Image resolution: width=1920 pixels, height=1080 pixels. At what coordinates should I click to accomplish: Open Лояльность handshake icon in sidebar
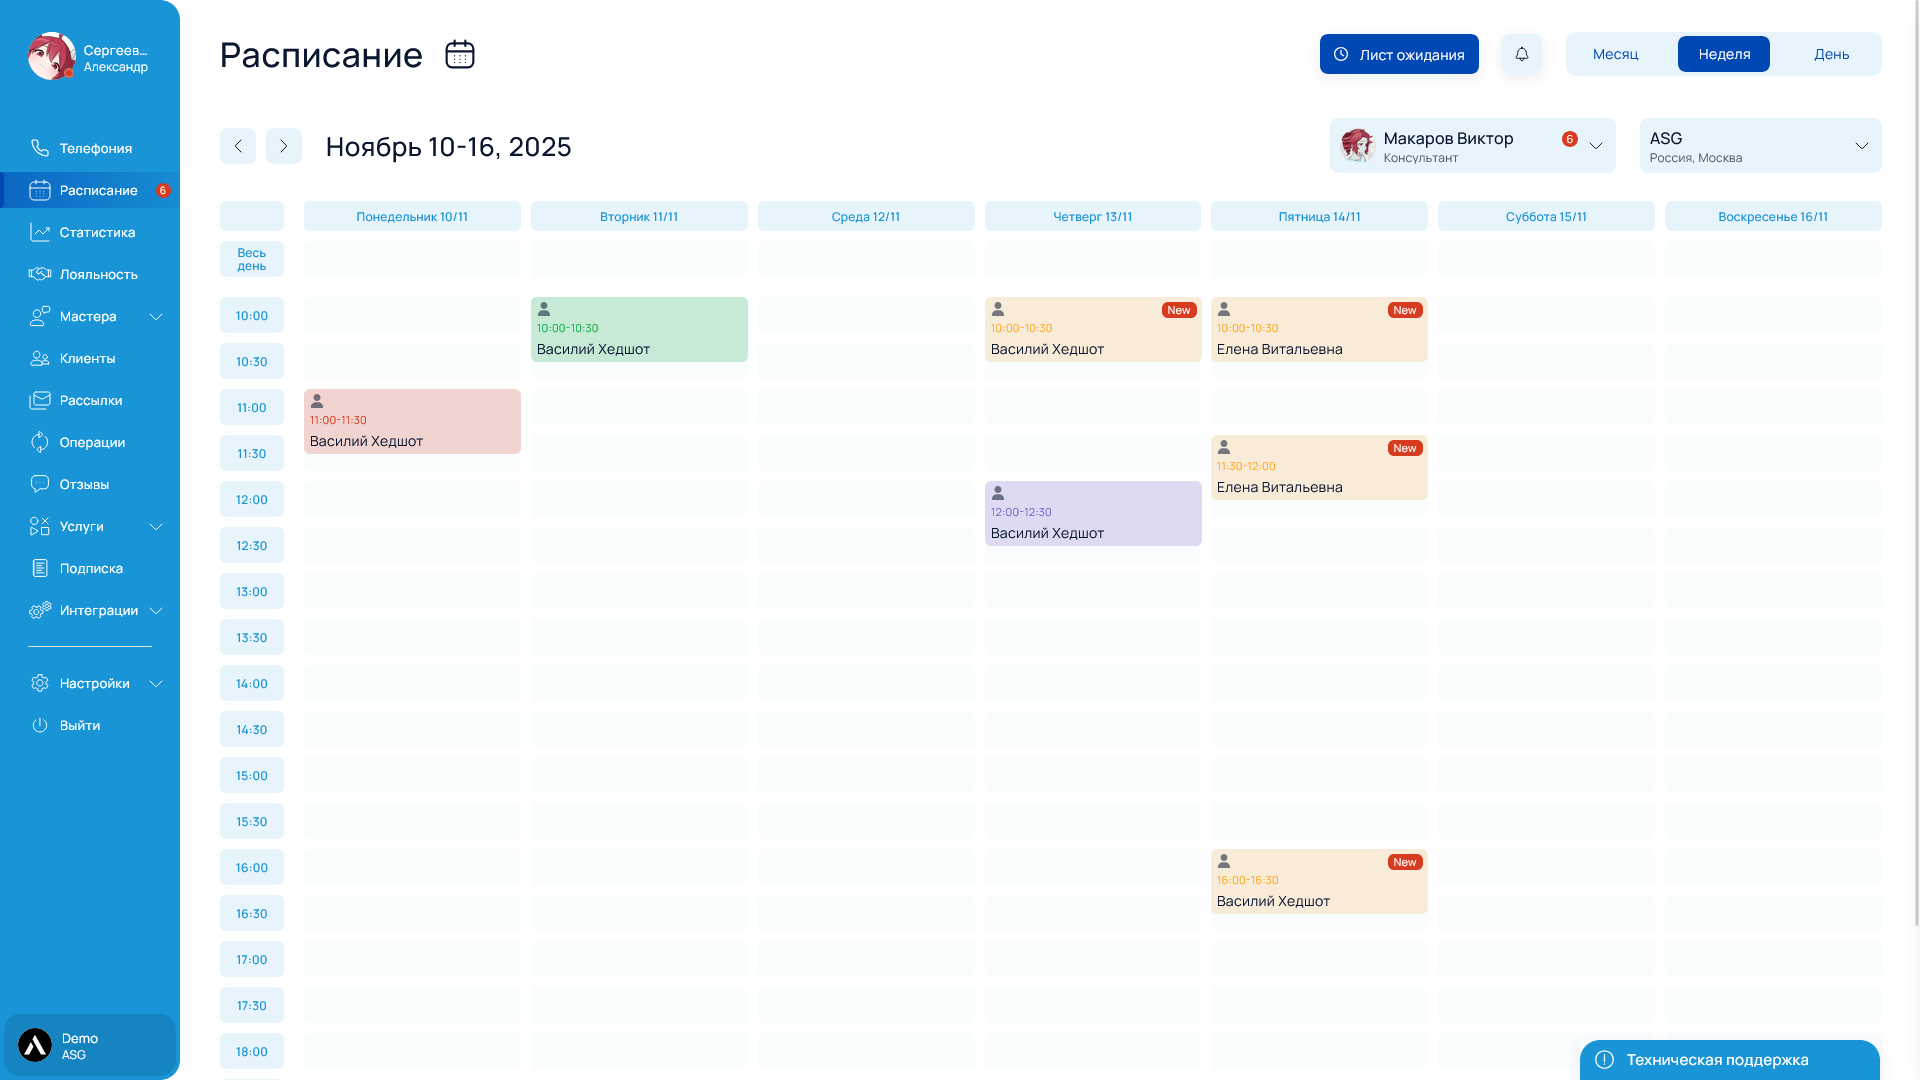40,274
